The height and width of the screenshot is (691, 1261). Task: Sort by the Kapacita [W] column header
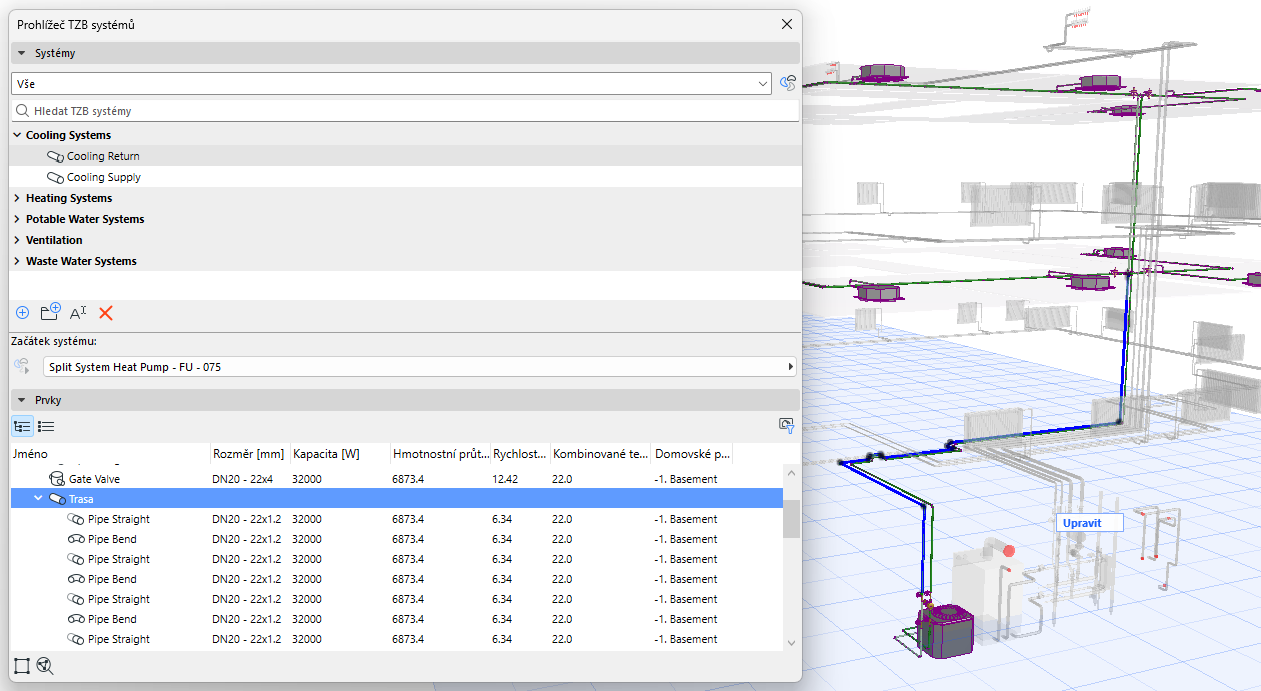pyautogui.click(x=340, y=454)
